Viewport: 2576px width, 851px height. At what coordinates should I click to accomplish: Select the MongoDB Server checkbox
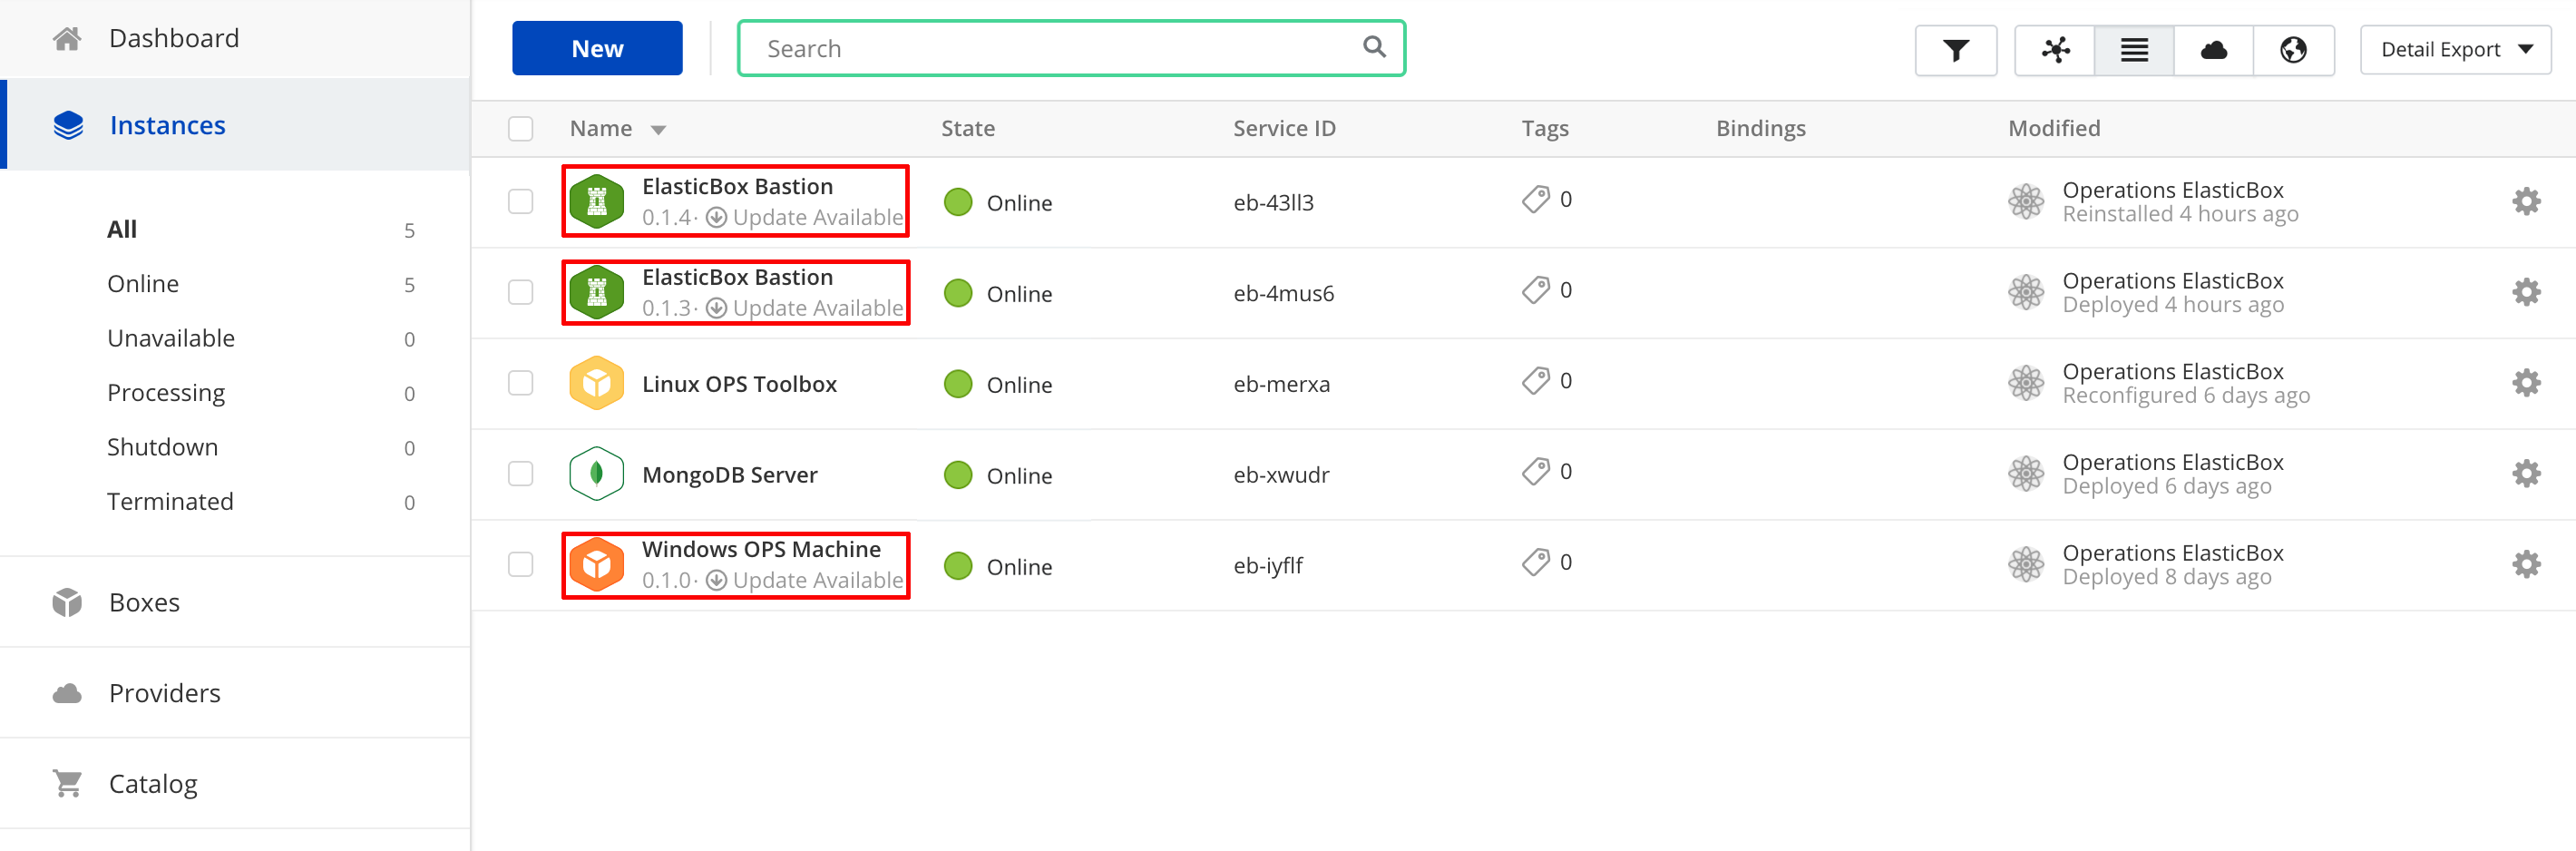click(520, 474)
